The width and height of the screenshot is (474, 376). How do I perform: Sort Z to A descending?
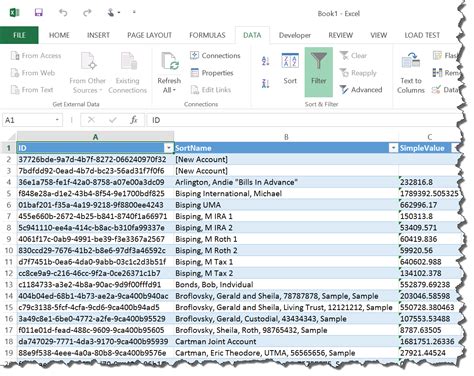pyautogui.click(x=265, y=83)
